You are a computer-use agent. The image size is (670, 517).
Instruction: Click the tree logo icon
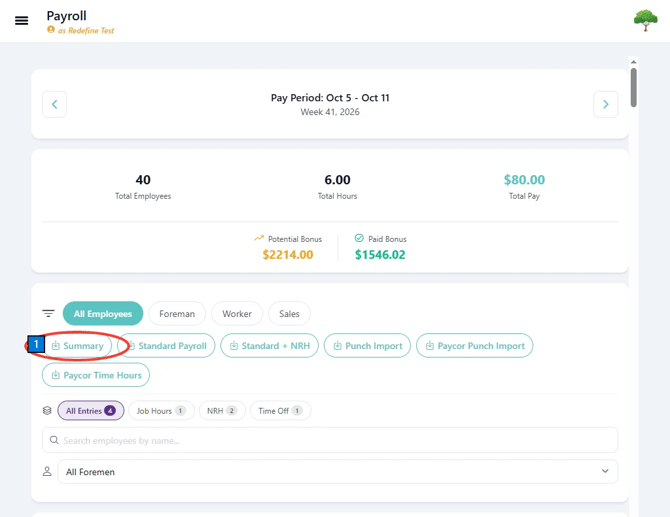[x=645, y=20]
